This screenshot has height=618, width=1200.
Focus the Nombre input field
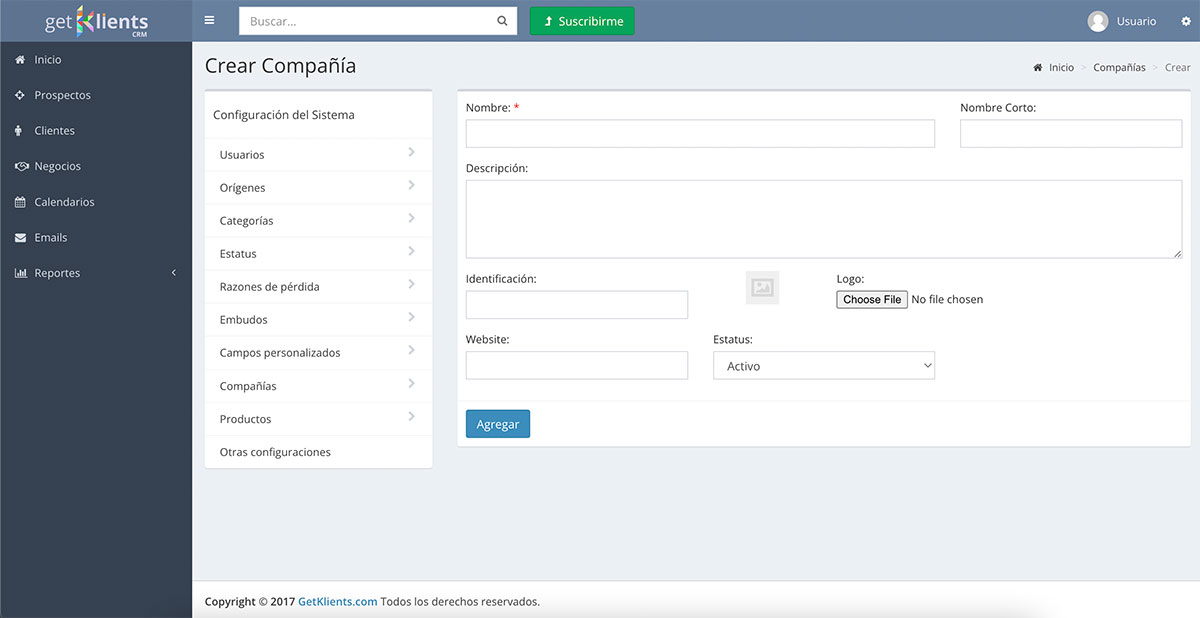(x=700, y=134)
